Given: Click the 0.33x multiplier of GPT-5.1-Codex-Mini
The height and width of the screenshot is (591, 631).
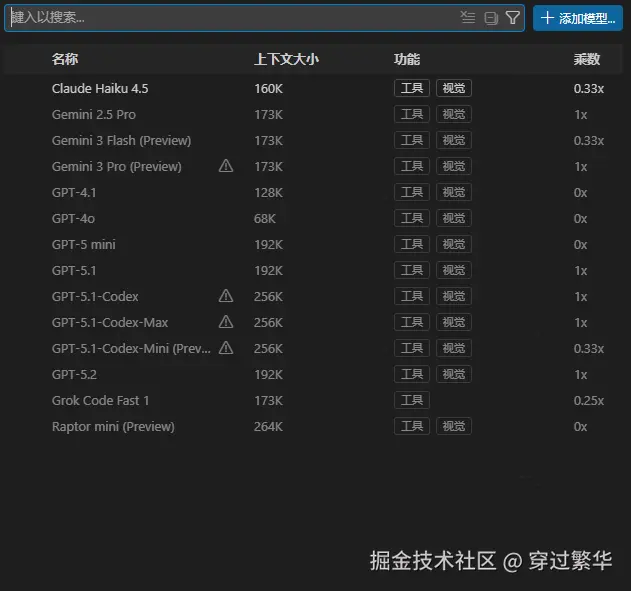Looking at the screenshot, I should coord(589,348).
